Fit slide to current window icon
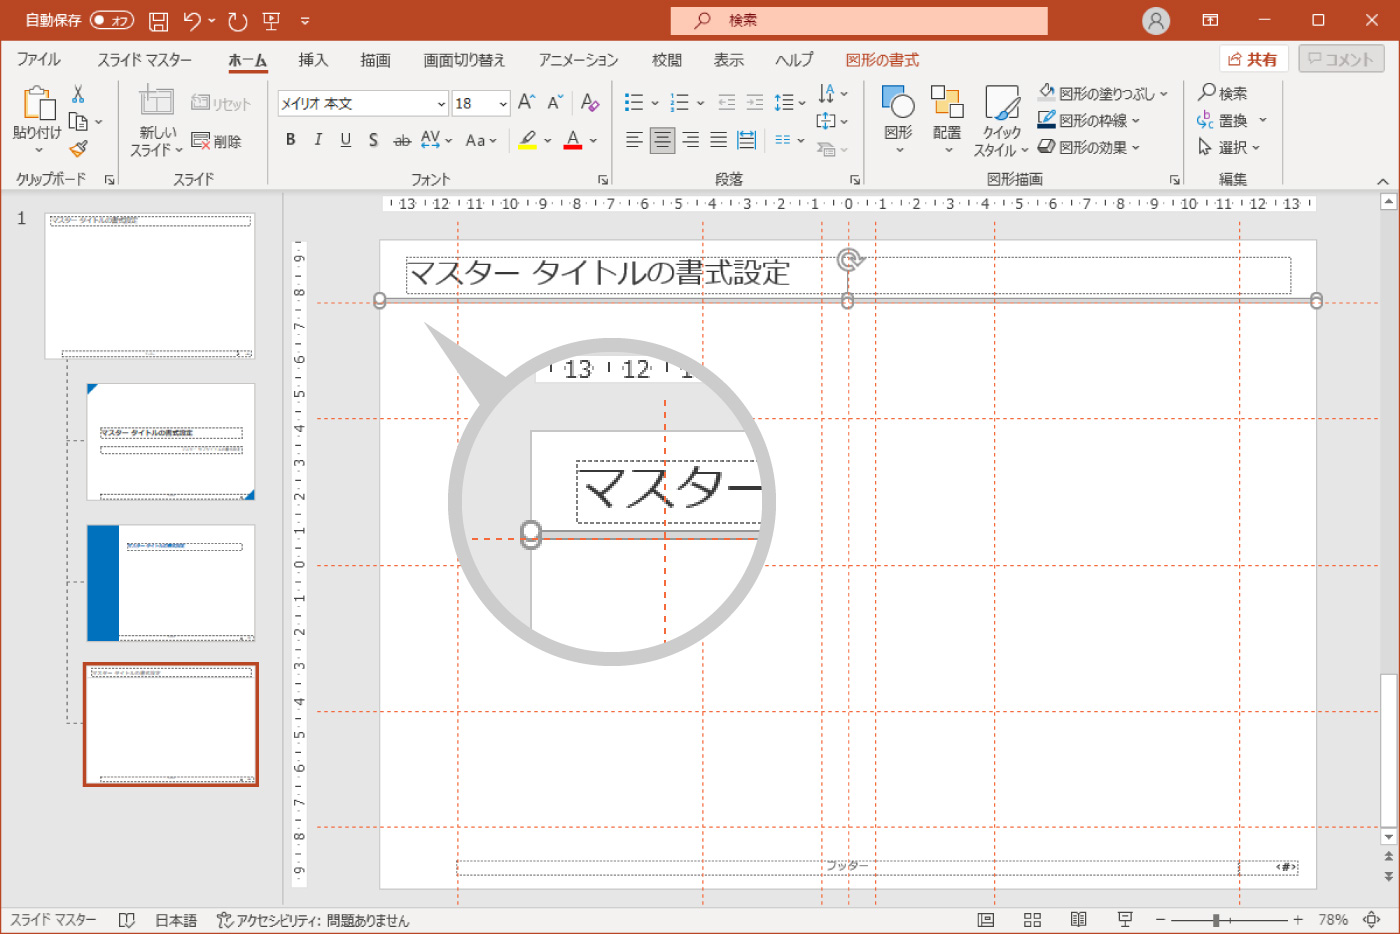 (1372, 920)
